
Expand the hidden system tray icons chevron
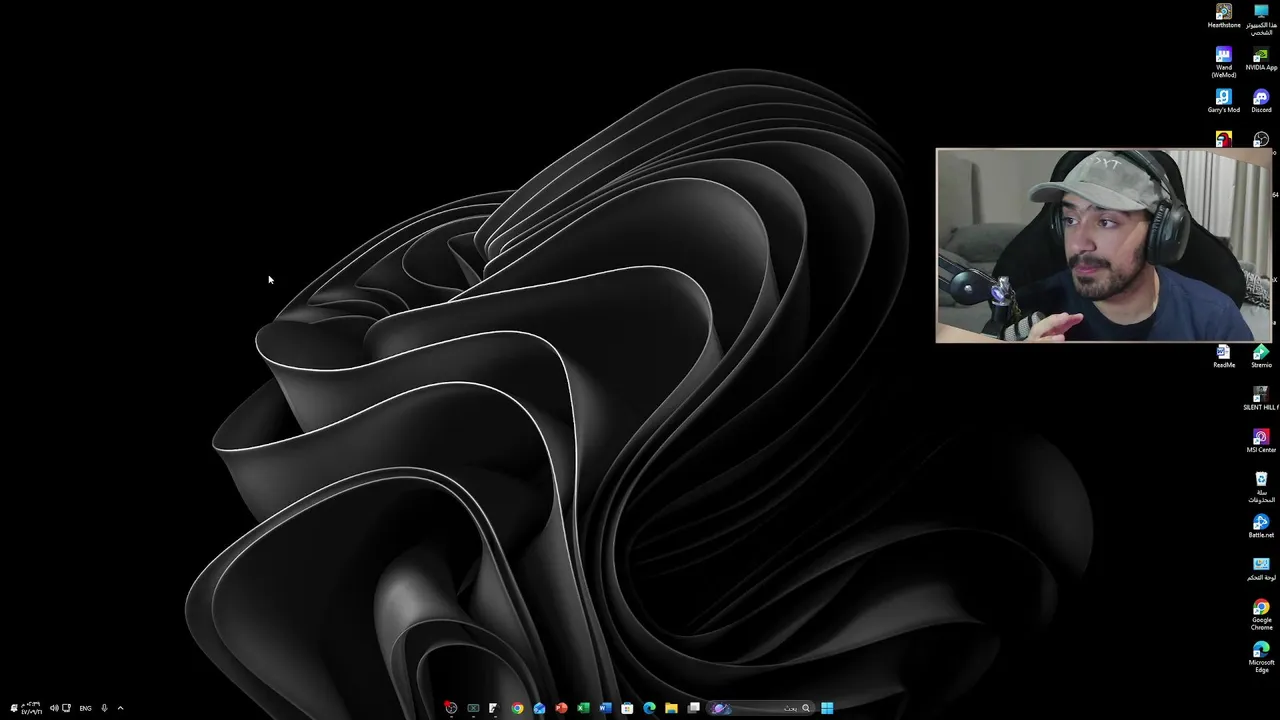coord(120,708)
